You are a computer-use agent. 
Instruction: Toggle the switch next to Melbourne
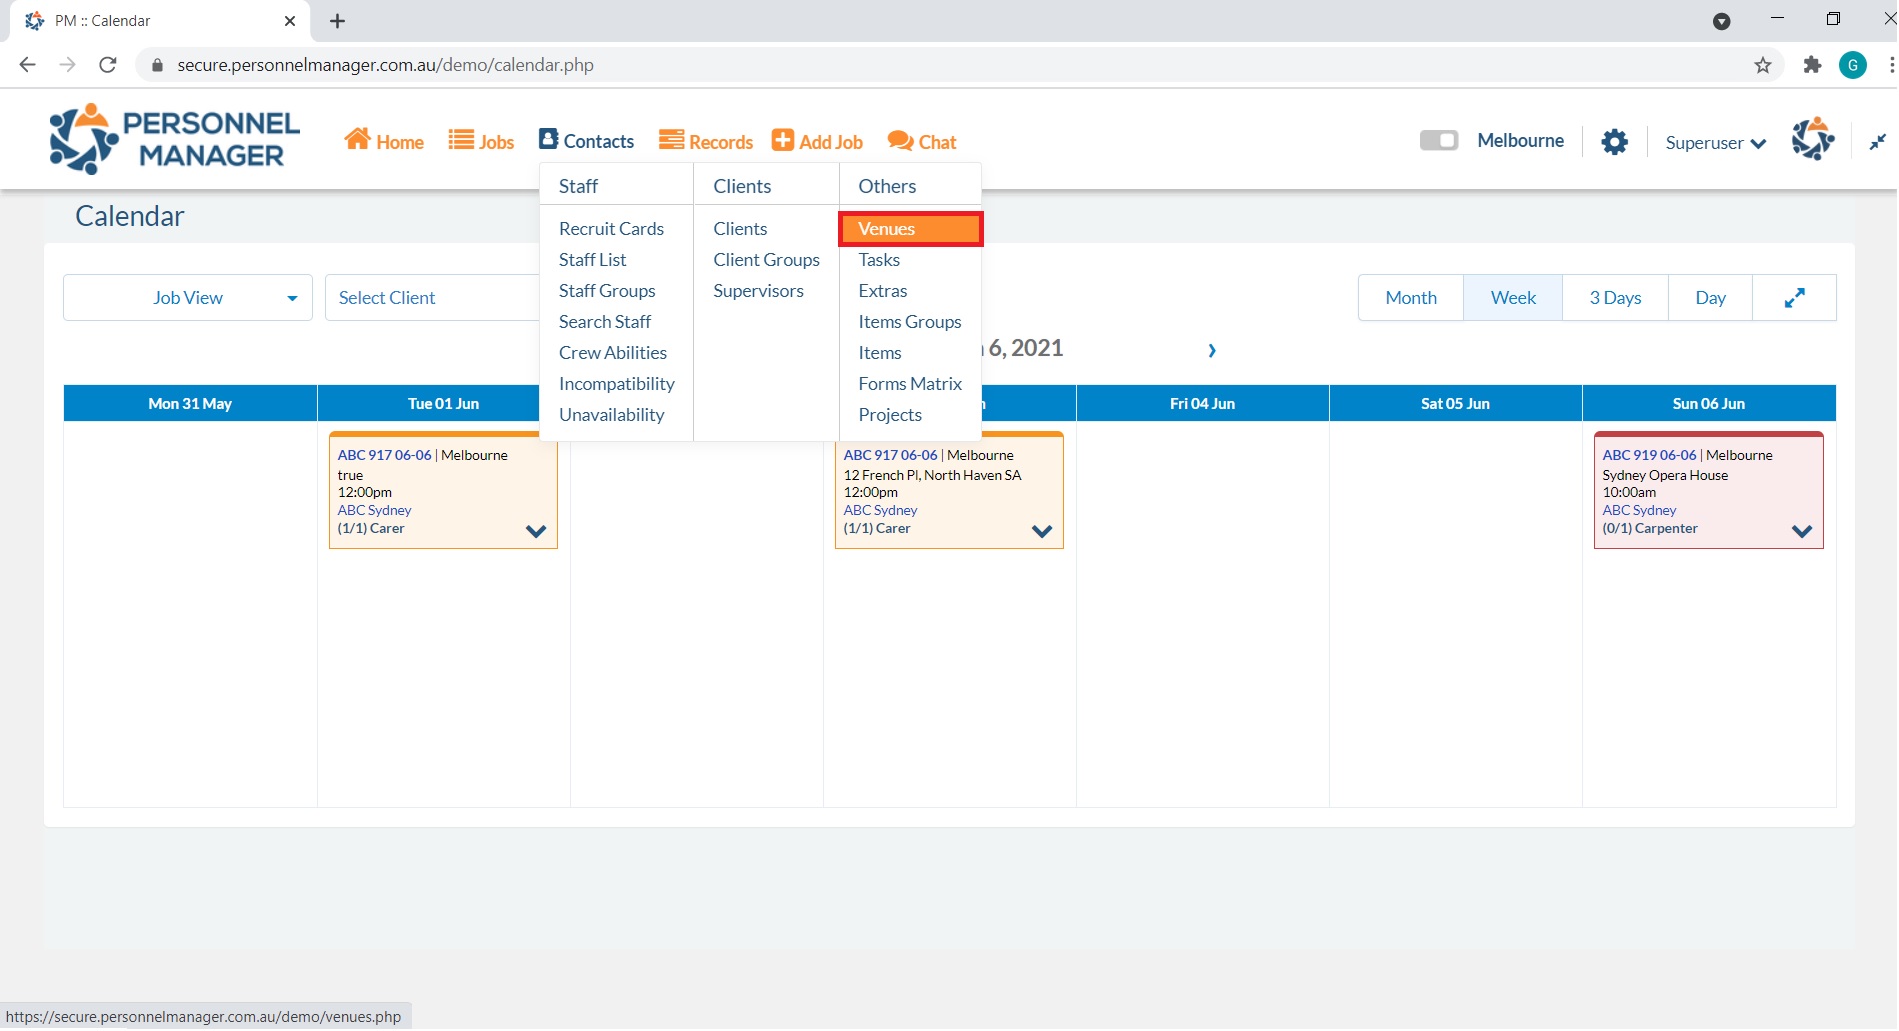click(x=1438, y=141)
